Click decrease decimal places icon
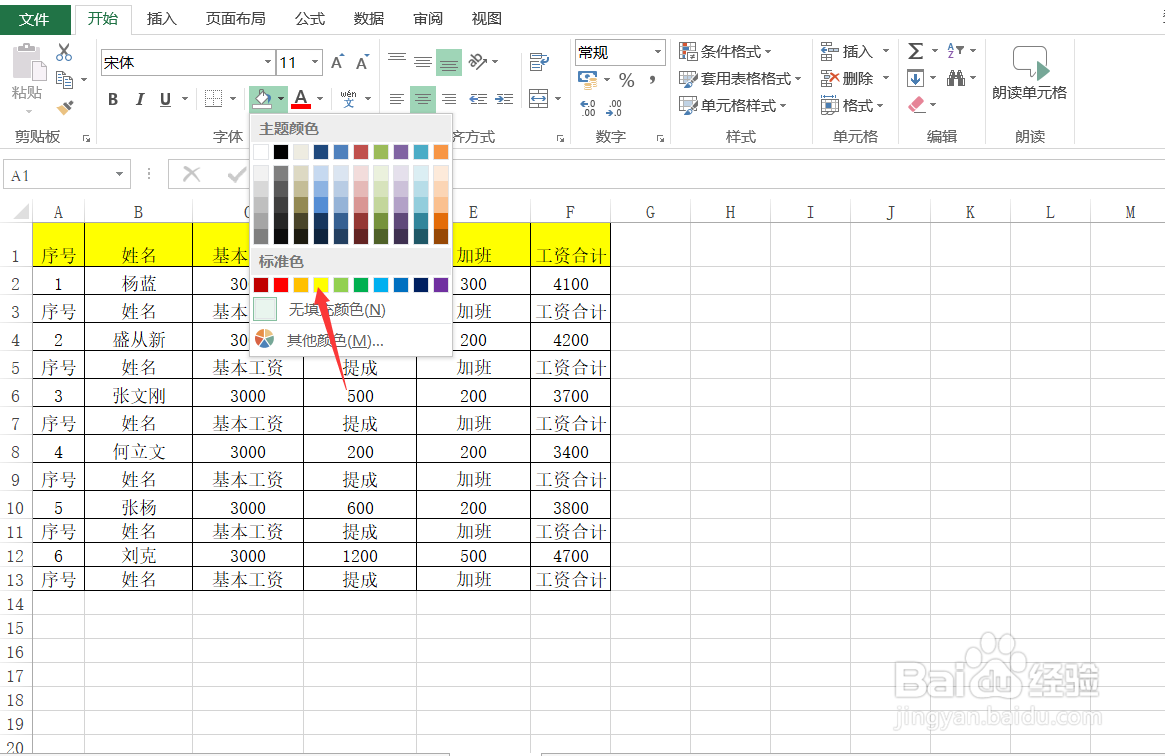This screenshot has height=756, width=1165. (614, 108)
